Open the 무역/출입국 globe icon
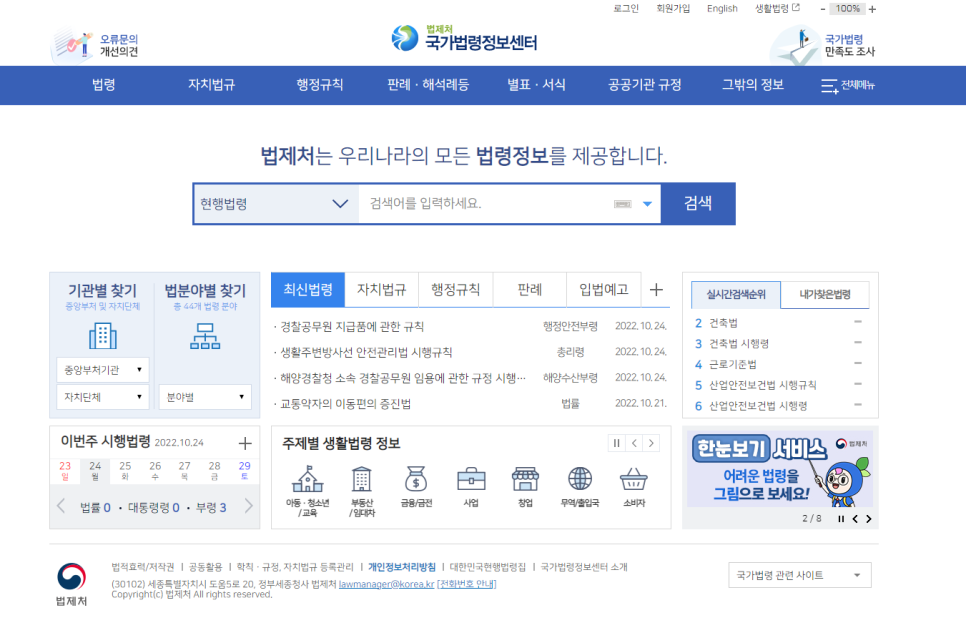Screen dimensions: 966x638 580,480
